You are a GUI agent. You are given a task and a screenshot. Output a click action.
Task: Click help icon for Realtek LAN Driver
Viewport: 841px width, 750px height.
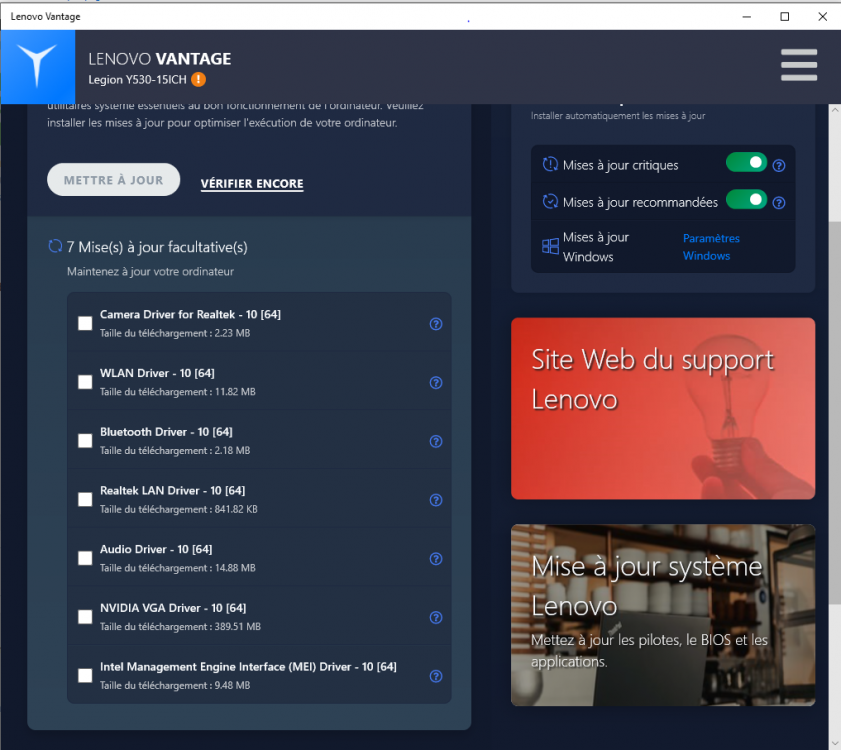point(436,500)
